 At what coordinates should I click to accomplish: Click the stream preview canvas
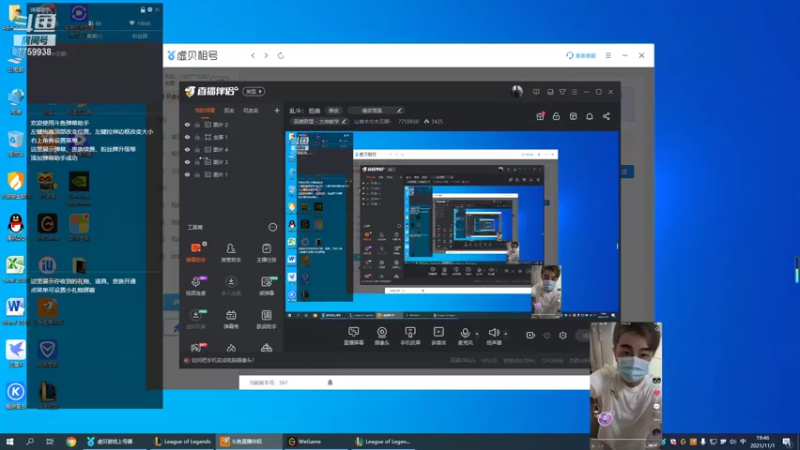[452, 226]
